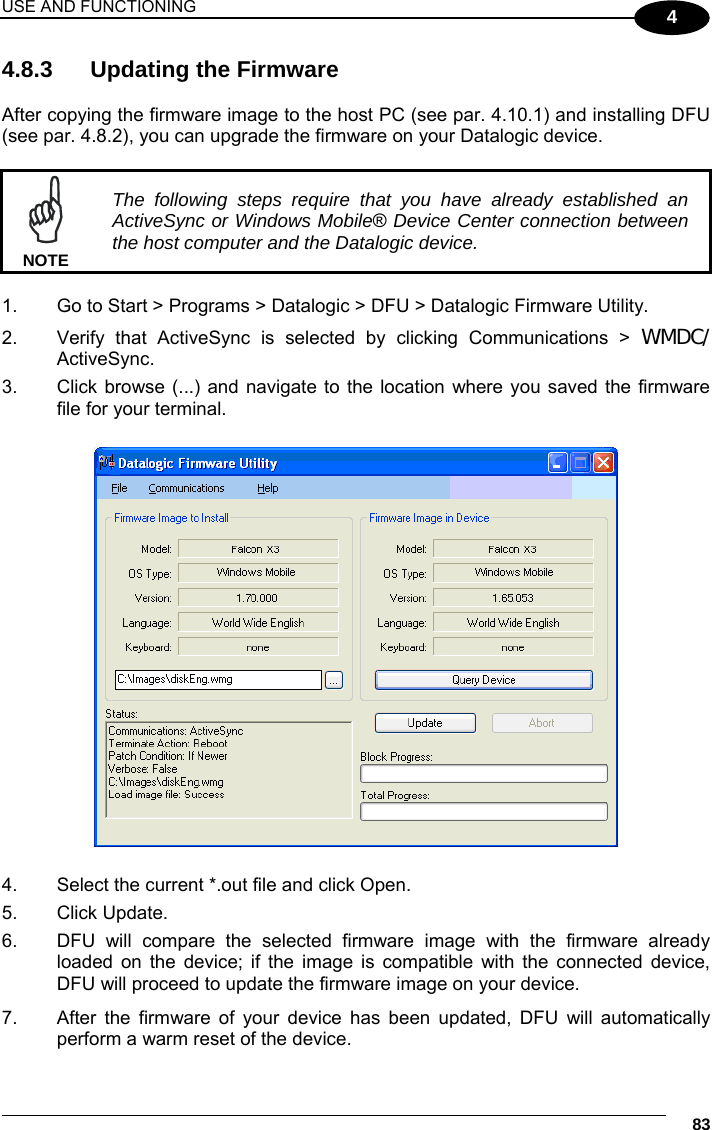Click the 'Firmware Image in Device' group title
The width and height of the screenshot is (712, 1130).
coord(429,517)
